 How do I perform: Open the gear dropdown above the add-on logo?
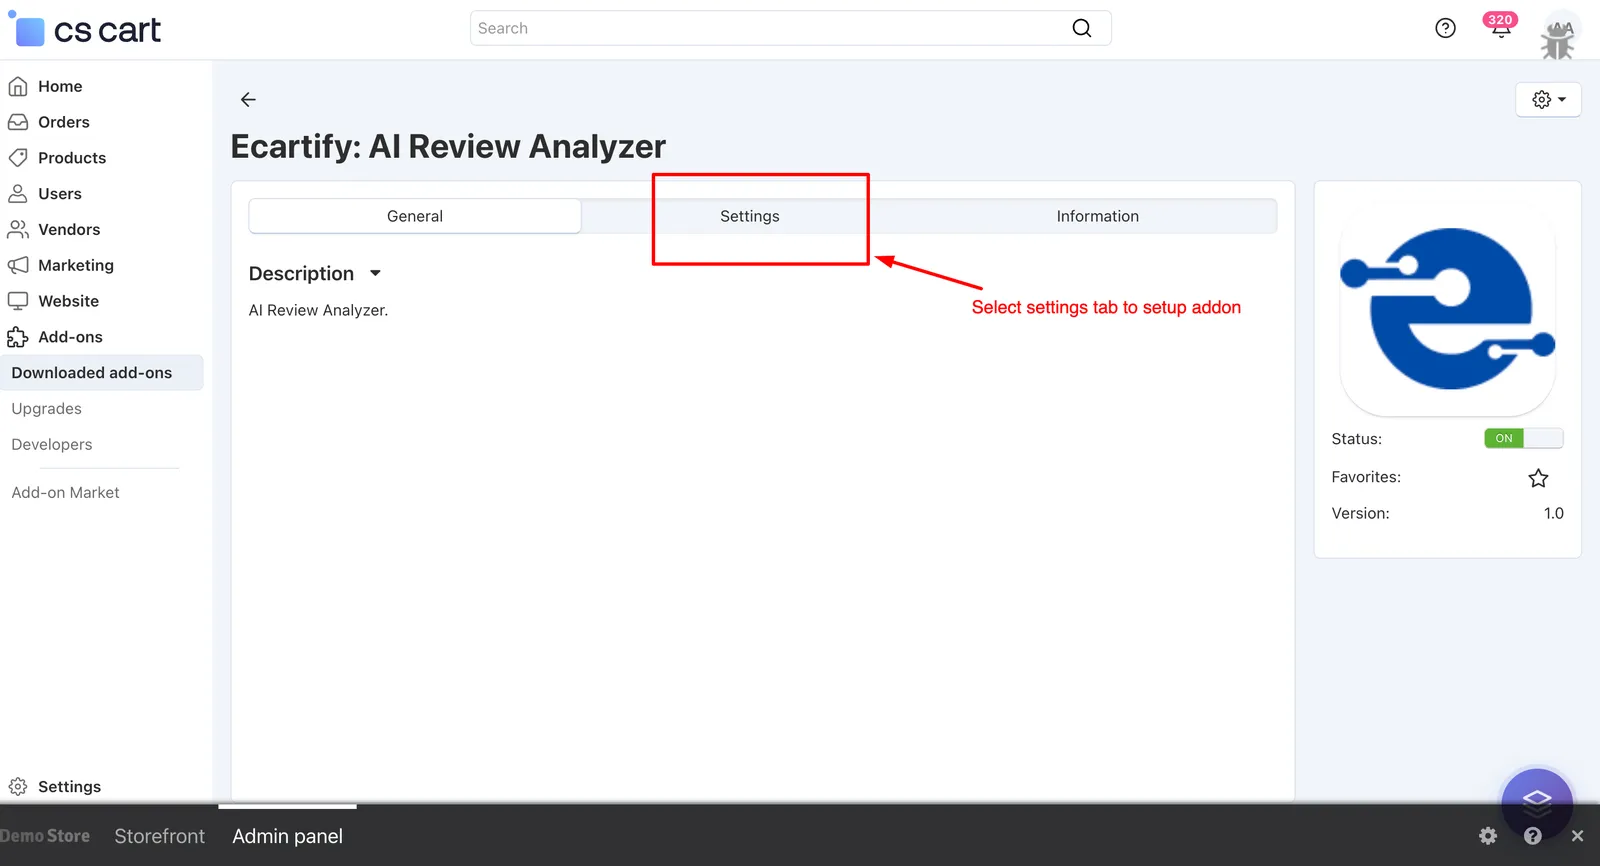1548,99
